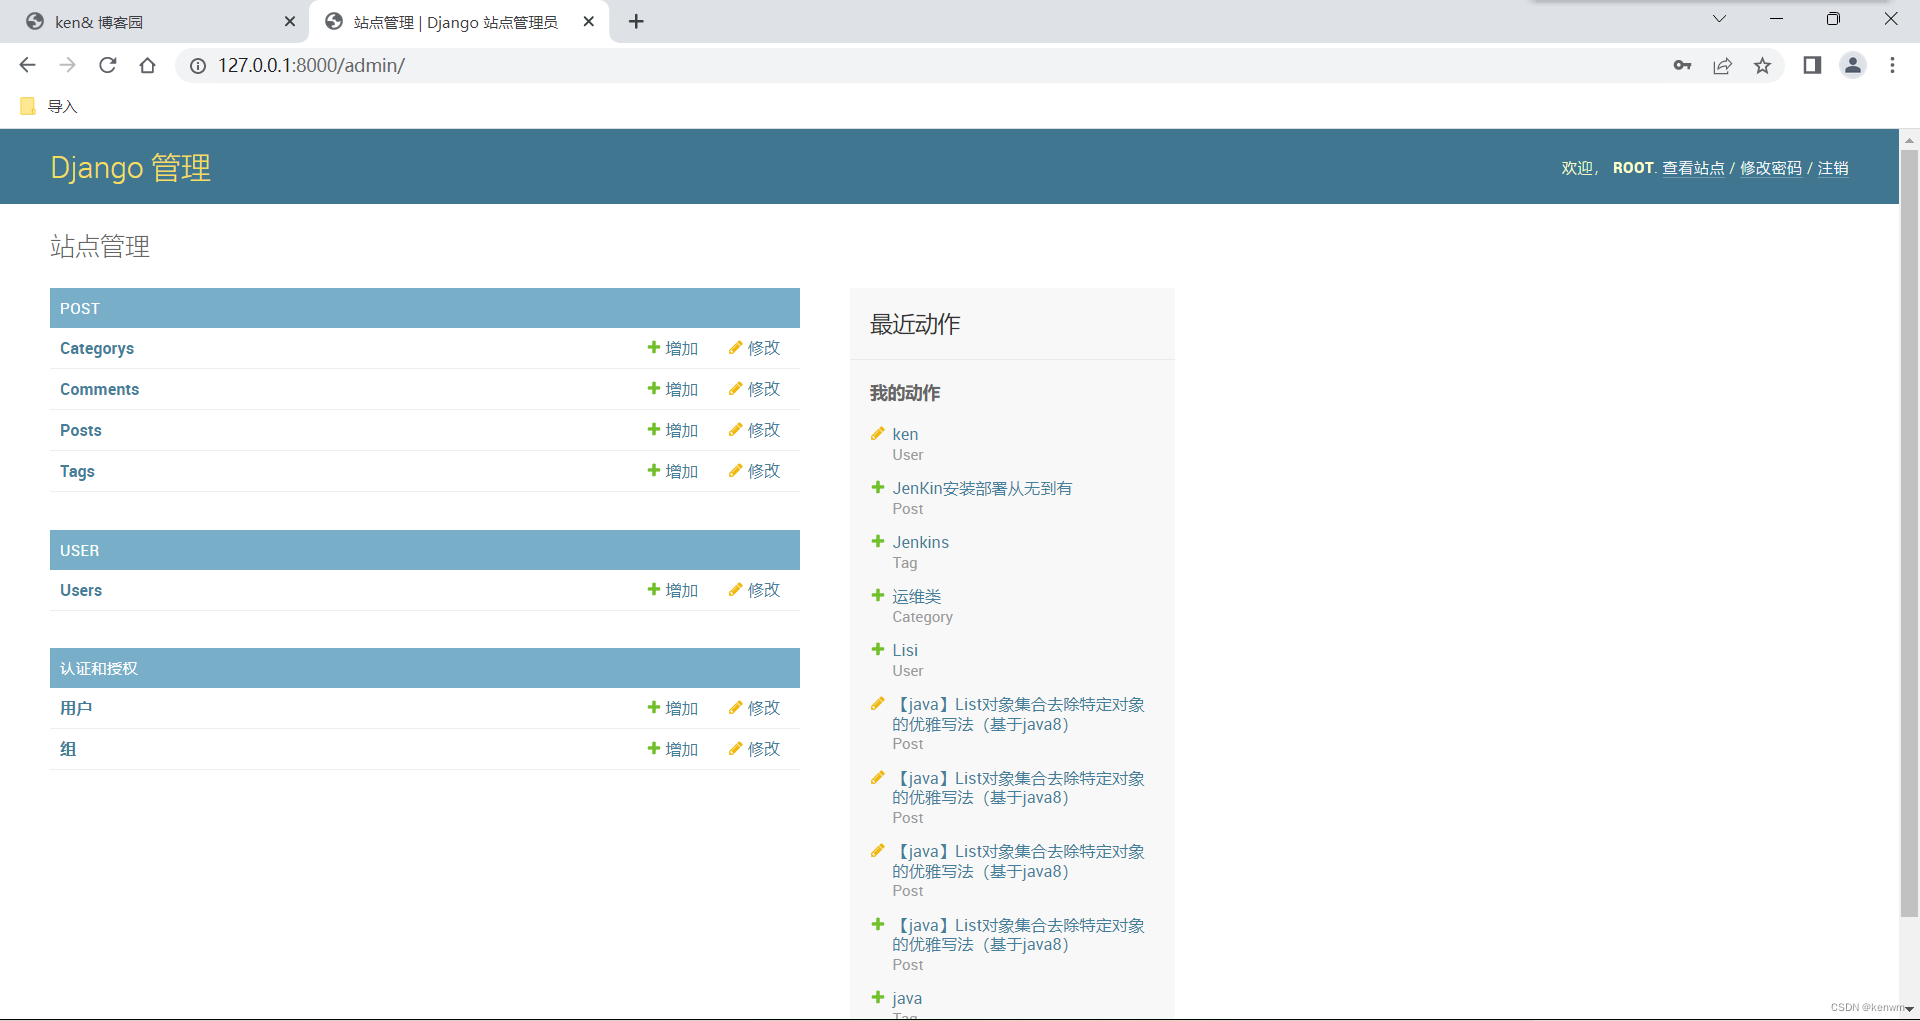Click 修改 in the Tags row

click(x=755, y=471)
